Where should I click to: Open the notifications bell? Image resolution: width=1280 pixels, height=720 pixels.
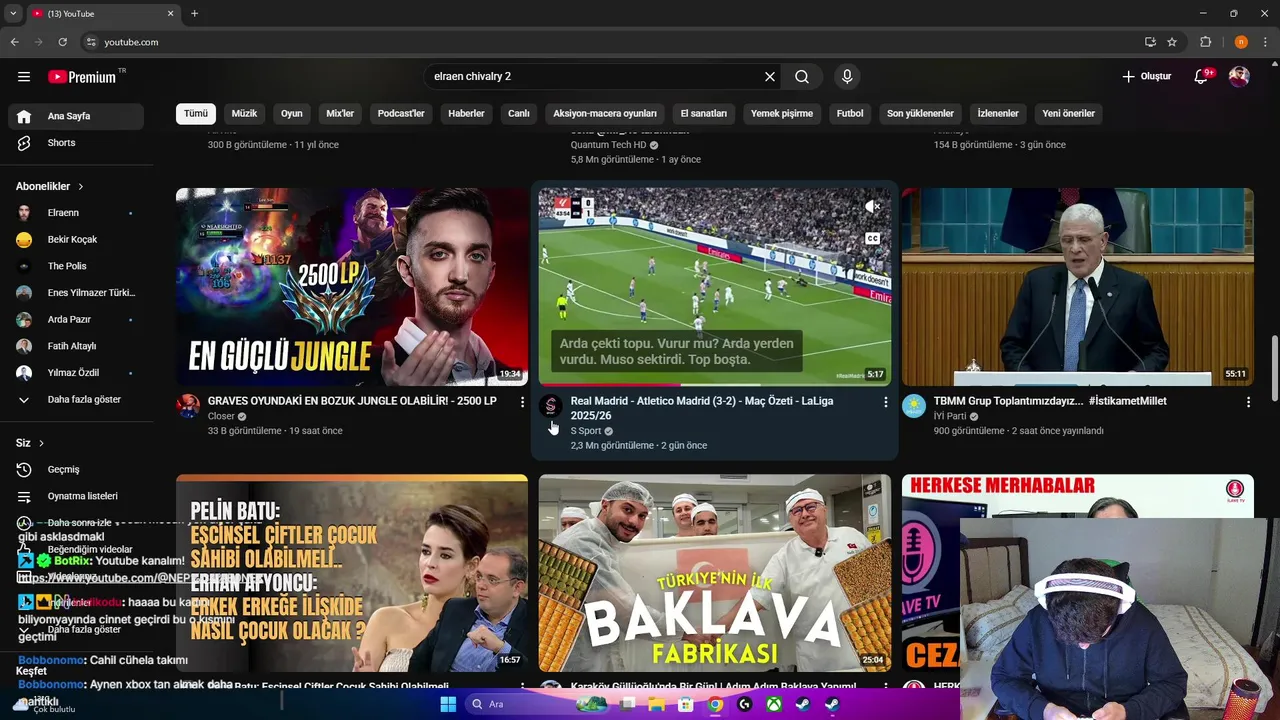point(1202,77)
